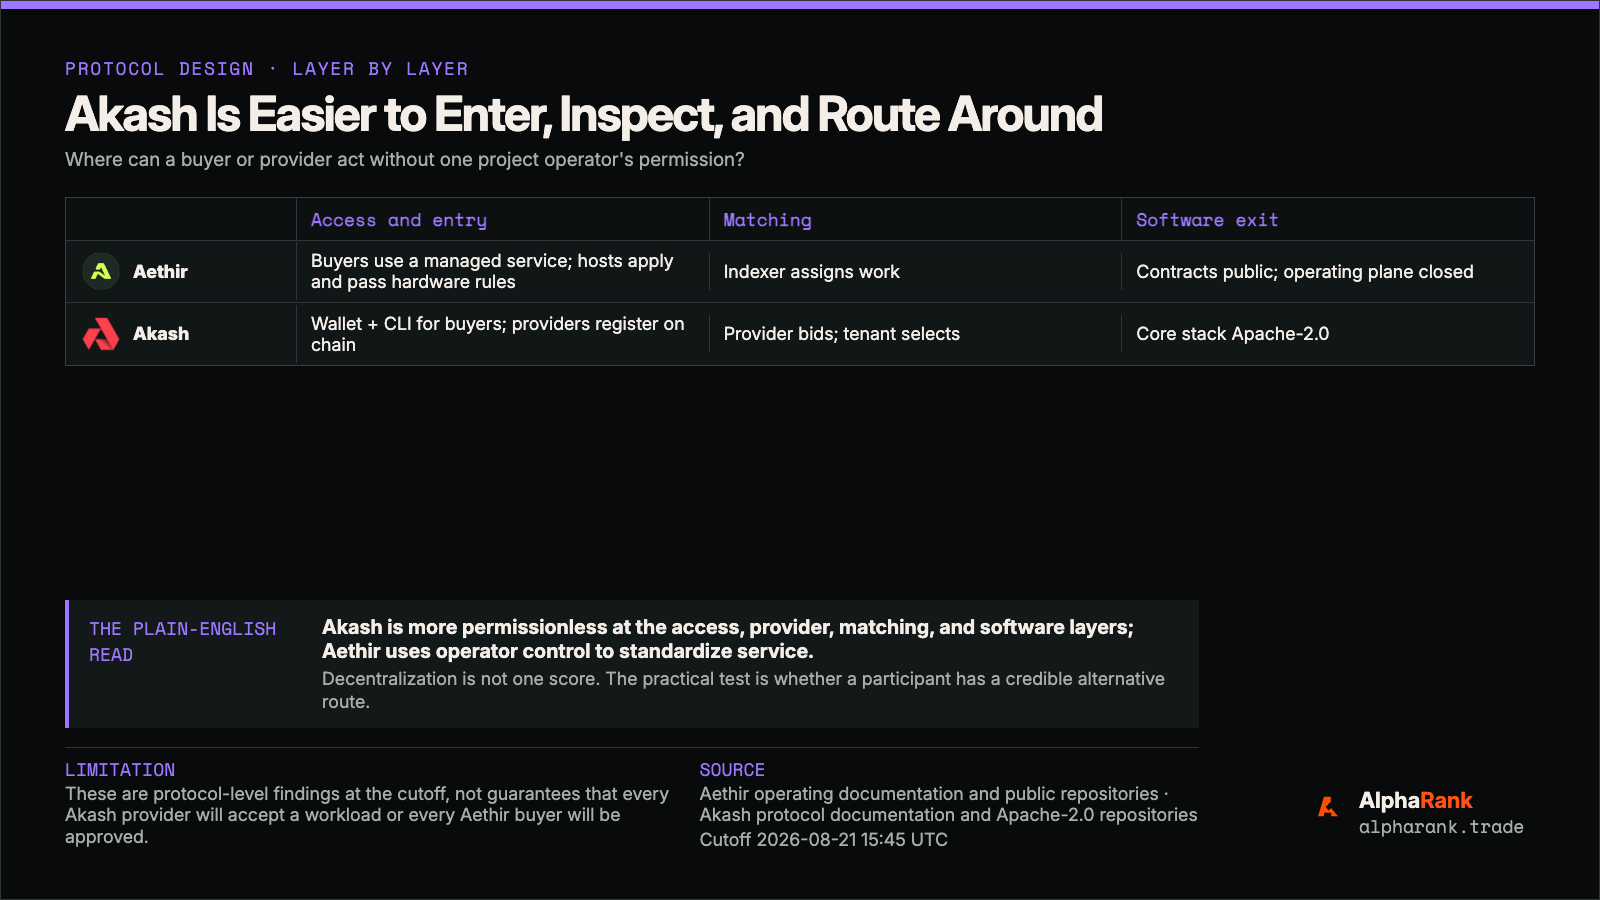The height and width of the screenshot is (900, 1600).
Task: Click the 'SOURCE' heading
Action: pyautogui.click(x=732, y=770)
